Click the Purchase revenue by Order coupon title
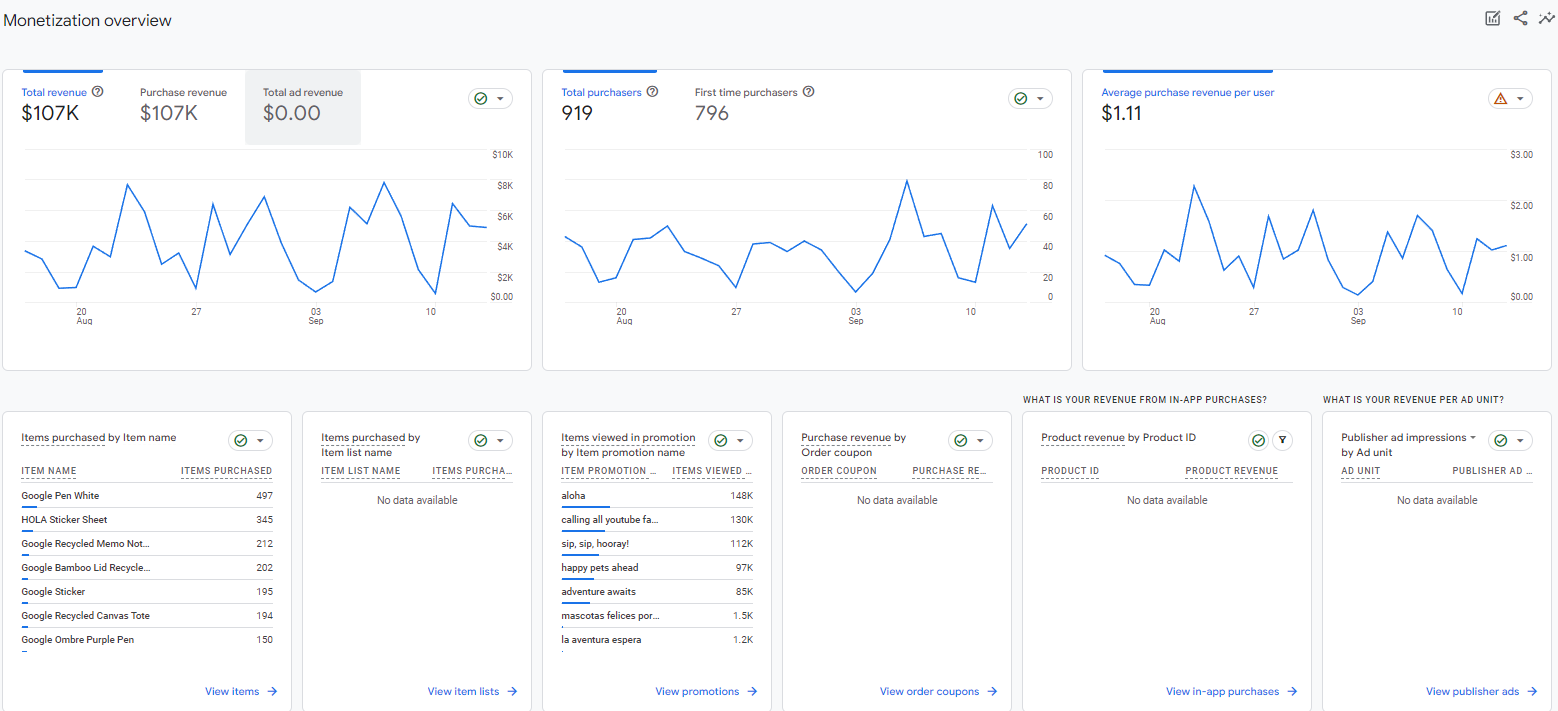This screenshot has width=1558, height=711. pyautogui.click(x=854, y=445)
